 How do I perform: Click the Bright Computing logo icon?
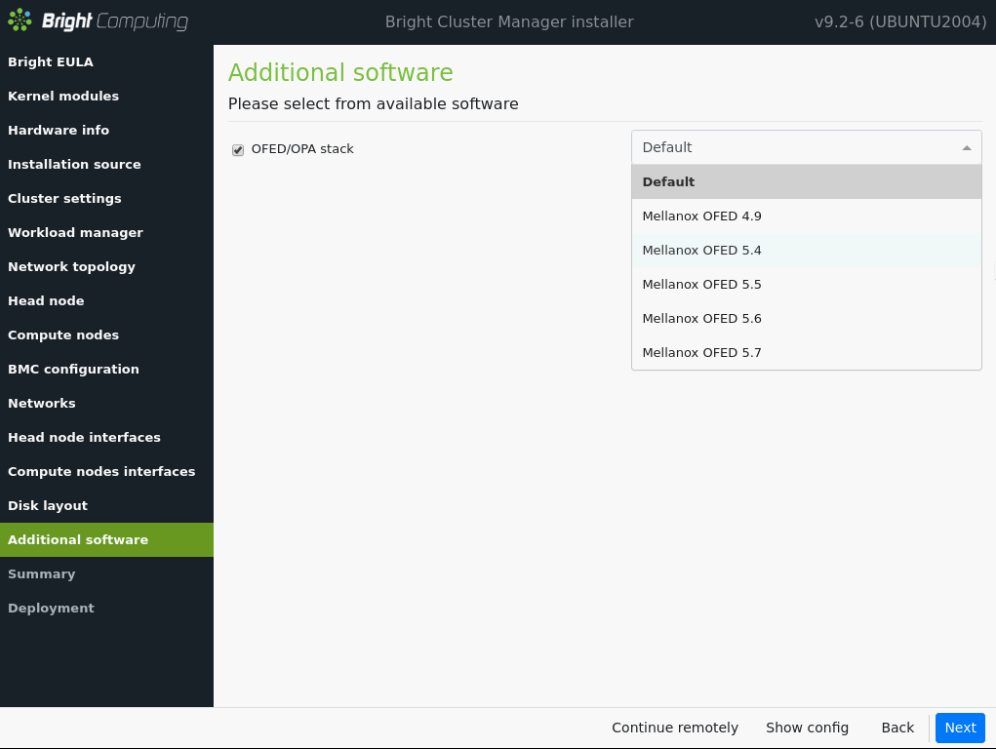(20, 20)
